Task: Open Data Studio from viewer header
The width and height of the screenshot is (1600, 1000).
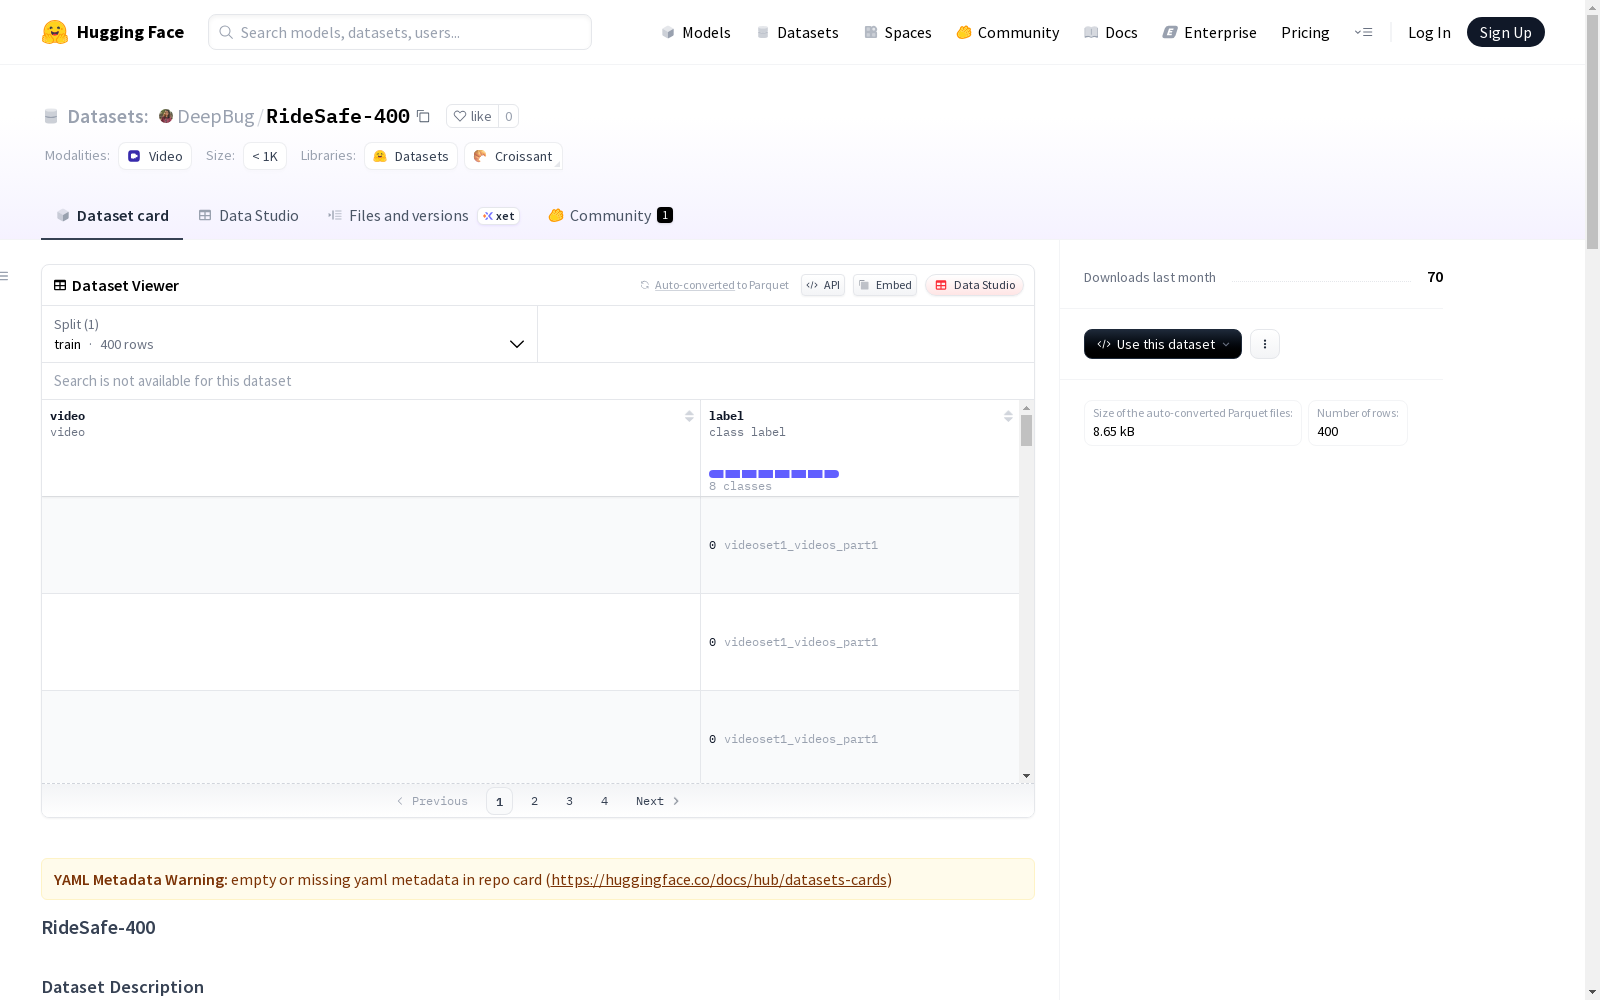Action: (975, 285)
